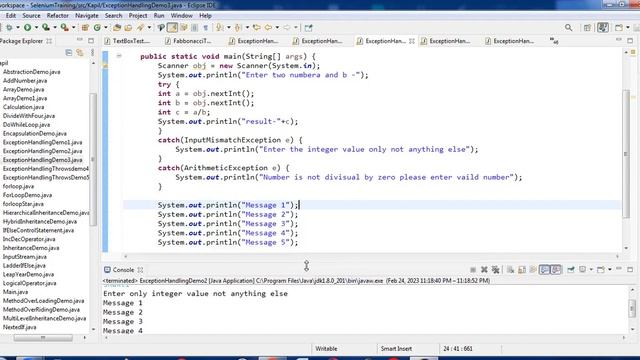Click Last Edit Location icon
This screenshot has width=640, height=360.
[x=256, y=28]
